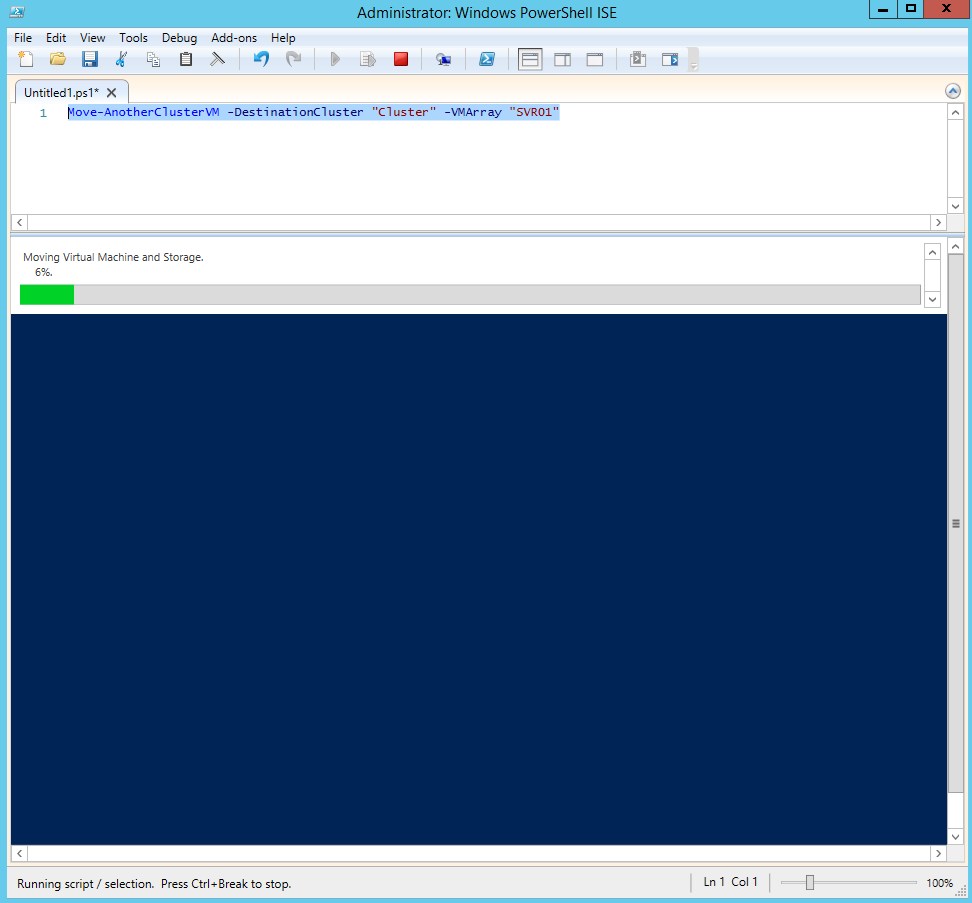Click the Running script status message
Image resolution: width=972 pixels, height=903 pixels.
(x=154, y=884)
